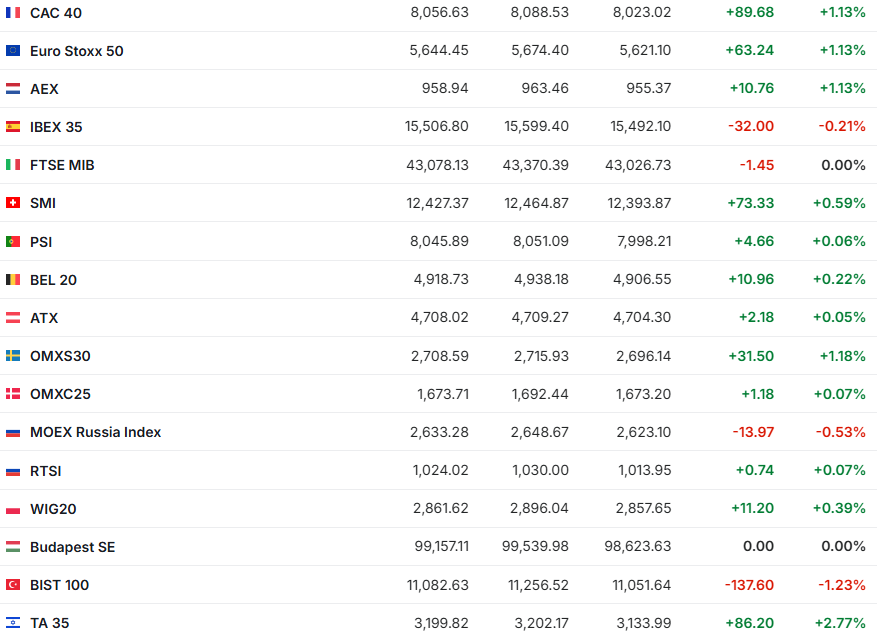Open the FTSE MIB index link
Screen dimensions: 877x640
click(62, 165)
